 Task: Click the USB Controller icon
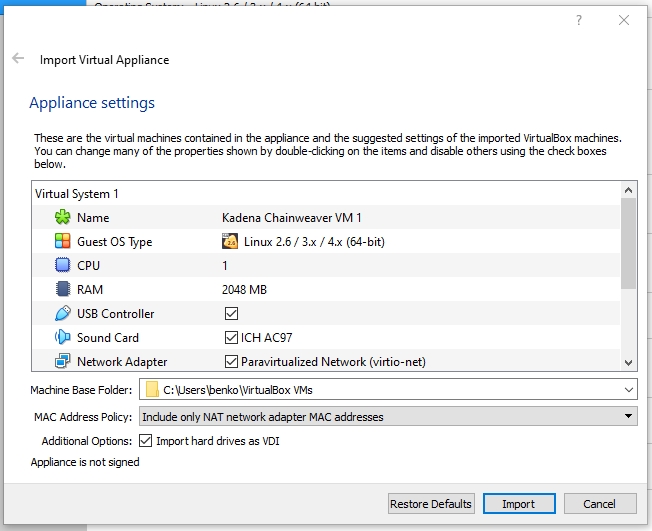coord(63,314)
